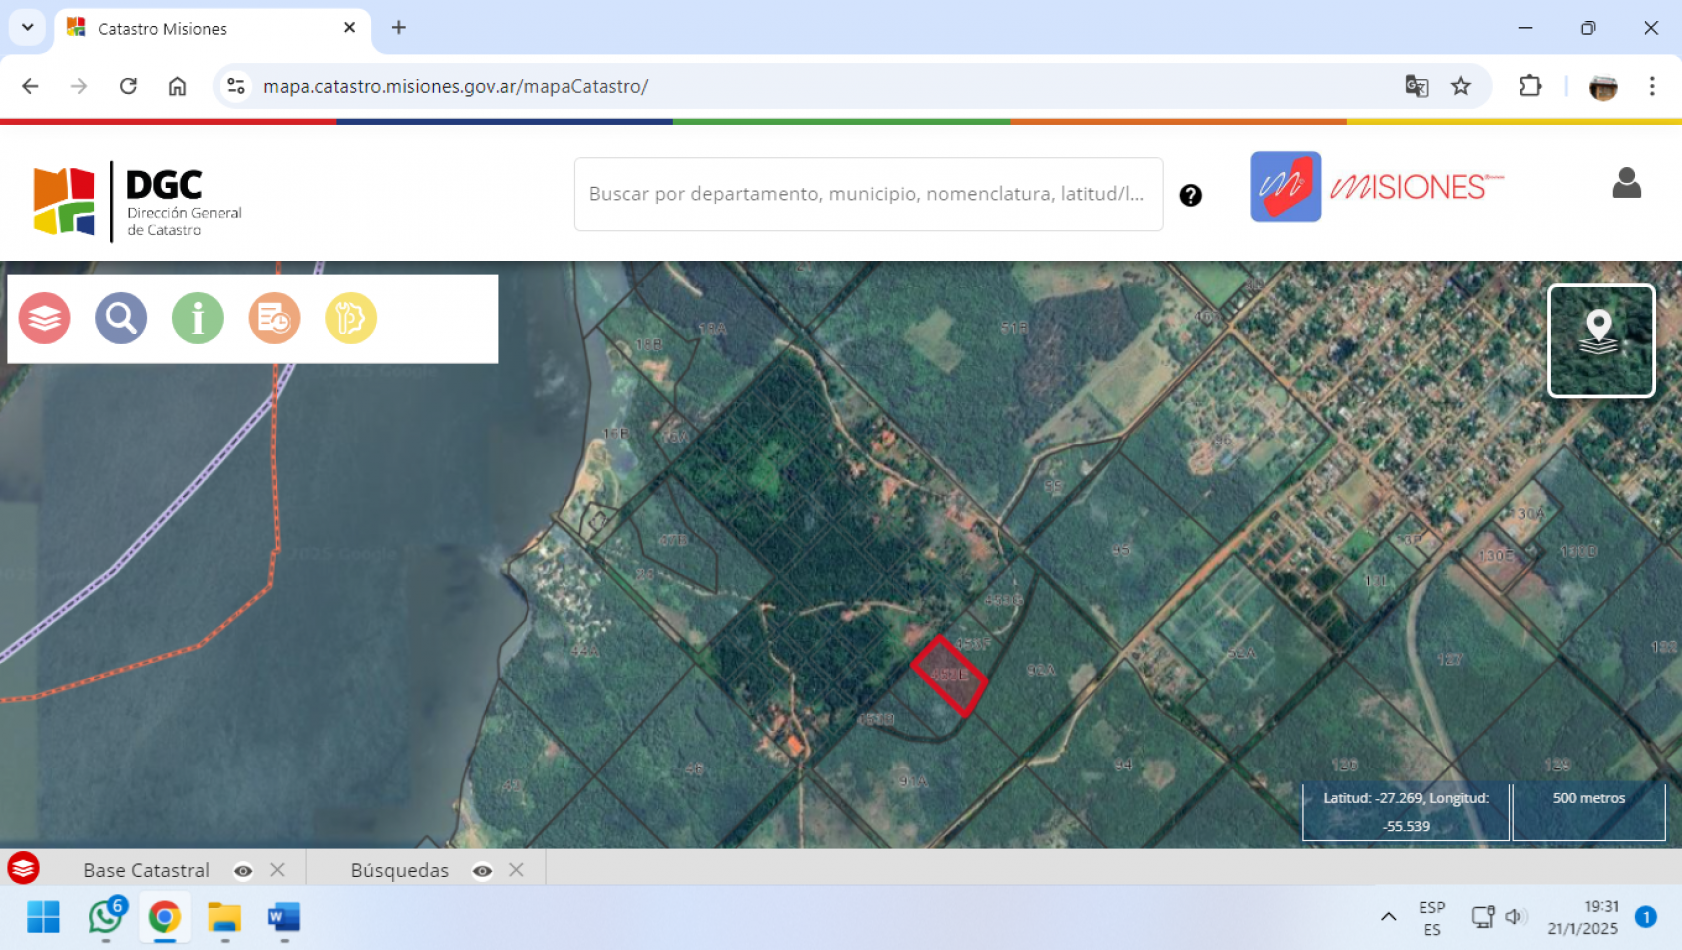Go forward in browser history

tap(79, 86)
